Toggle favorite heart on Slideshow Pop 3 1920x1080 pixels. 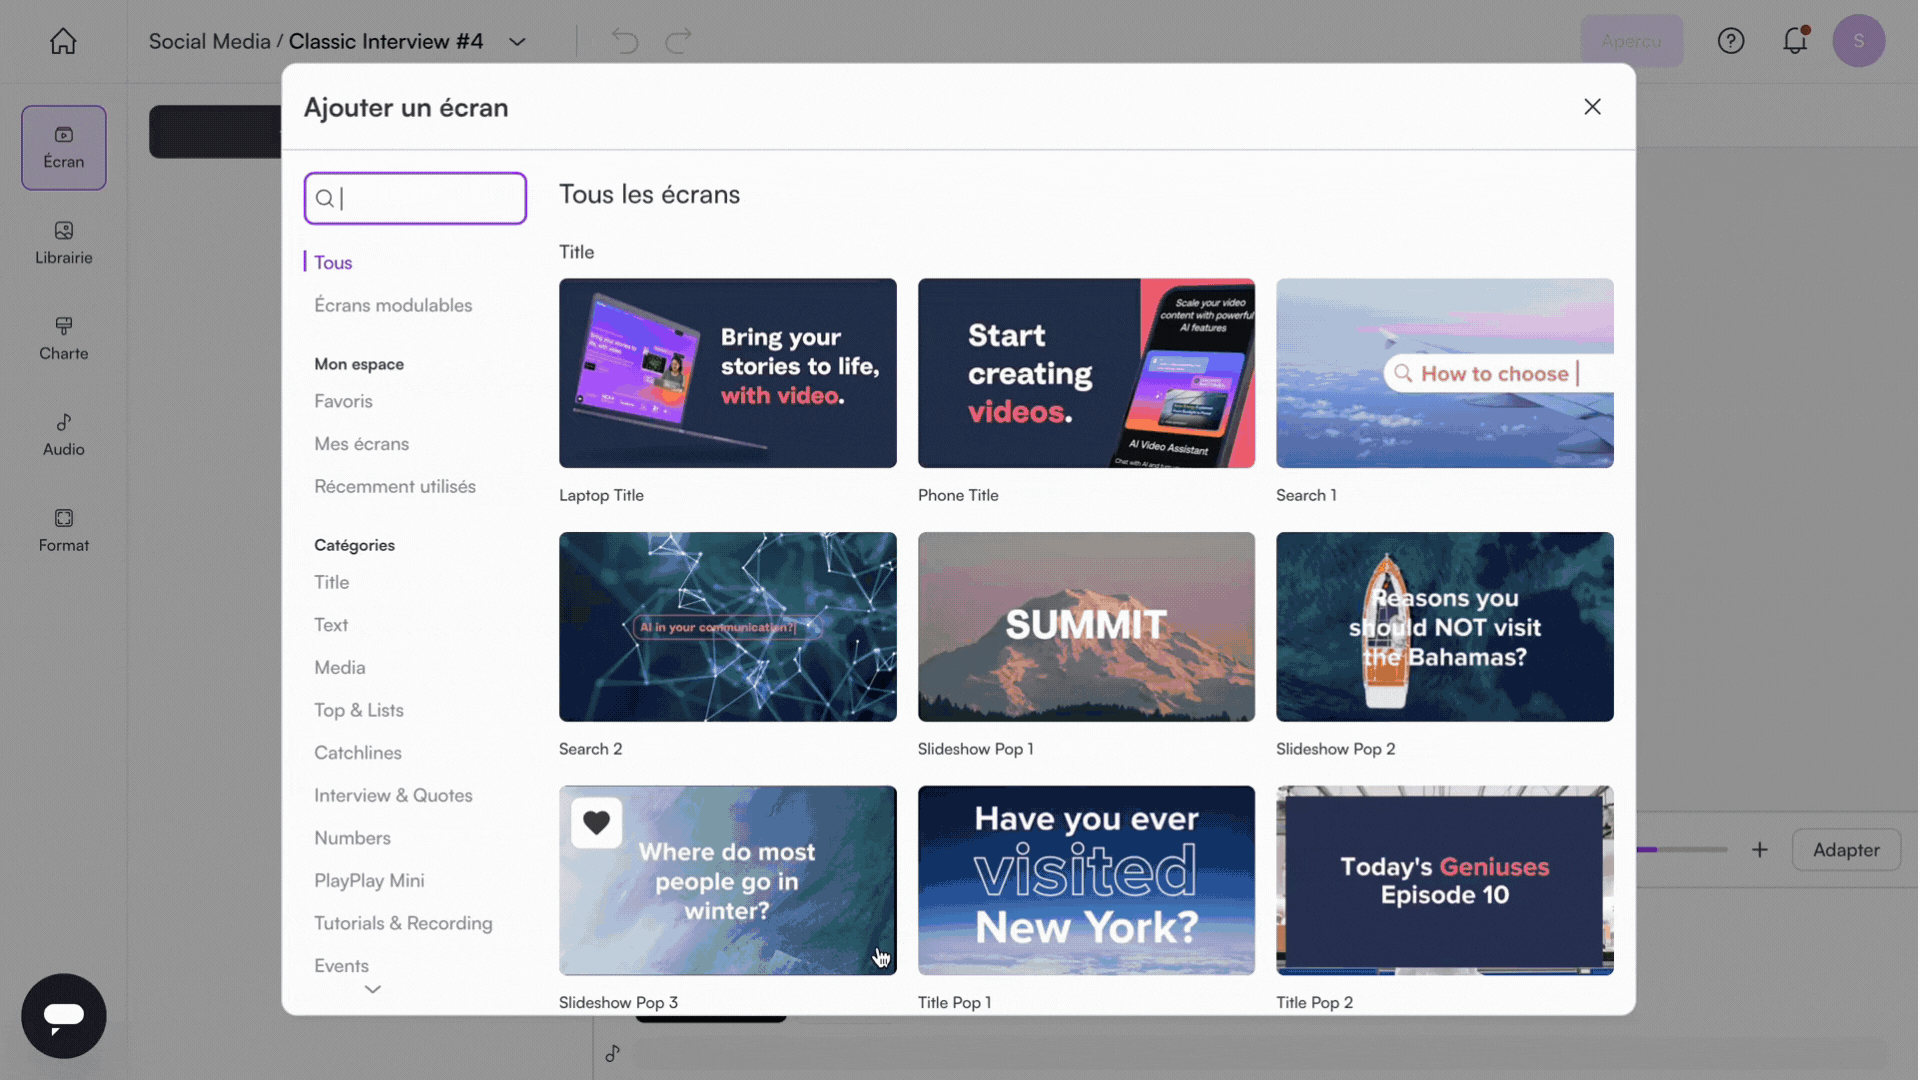[x=596, y=822]
